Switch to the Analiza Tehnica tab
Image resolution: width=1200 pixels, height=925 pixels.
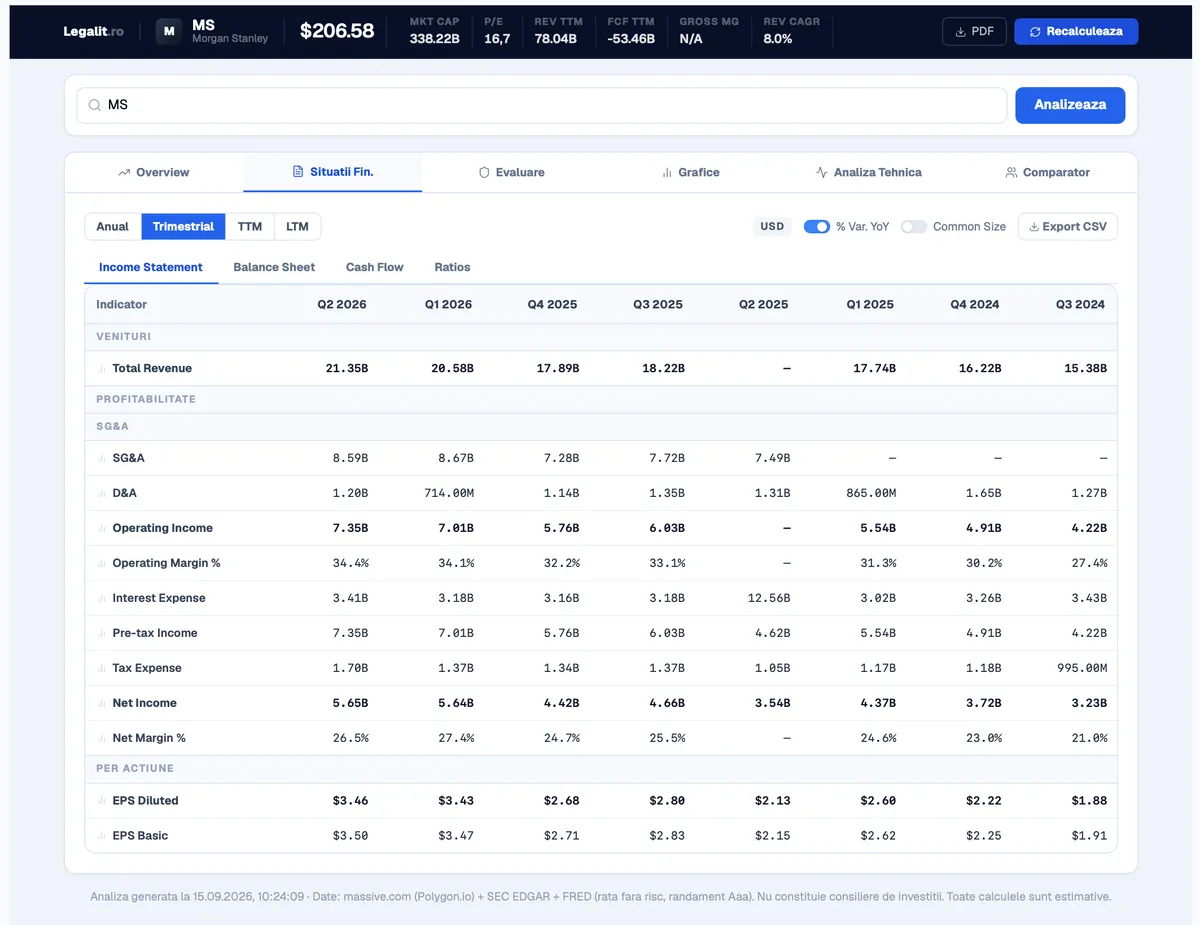pos(869,172)
